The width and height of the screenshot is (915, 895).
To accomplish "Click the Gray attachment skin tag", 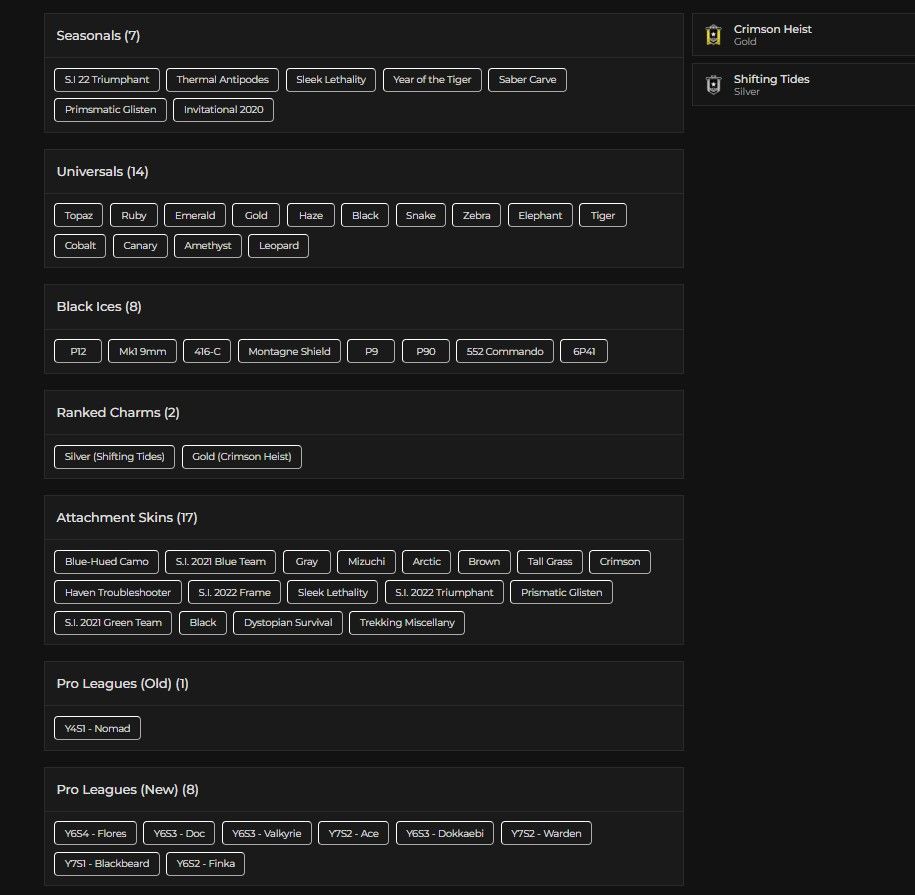I will pos(307,562).
